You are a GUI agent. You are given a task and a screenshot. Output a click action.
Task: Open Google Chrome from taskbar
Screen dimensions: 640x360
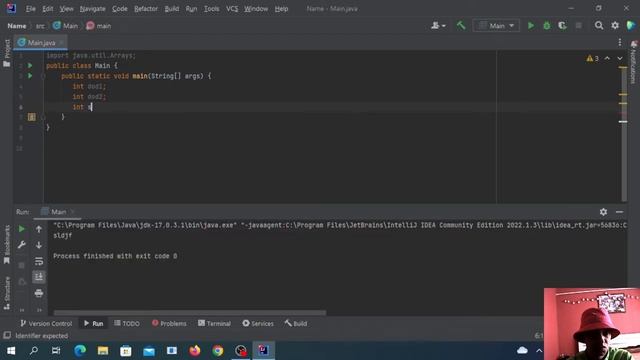click(218, 351)
